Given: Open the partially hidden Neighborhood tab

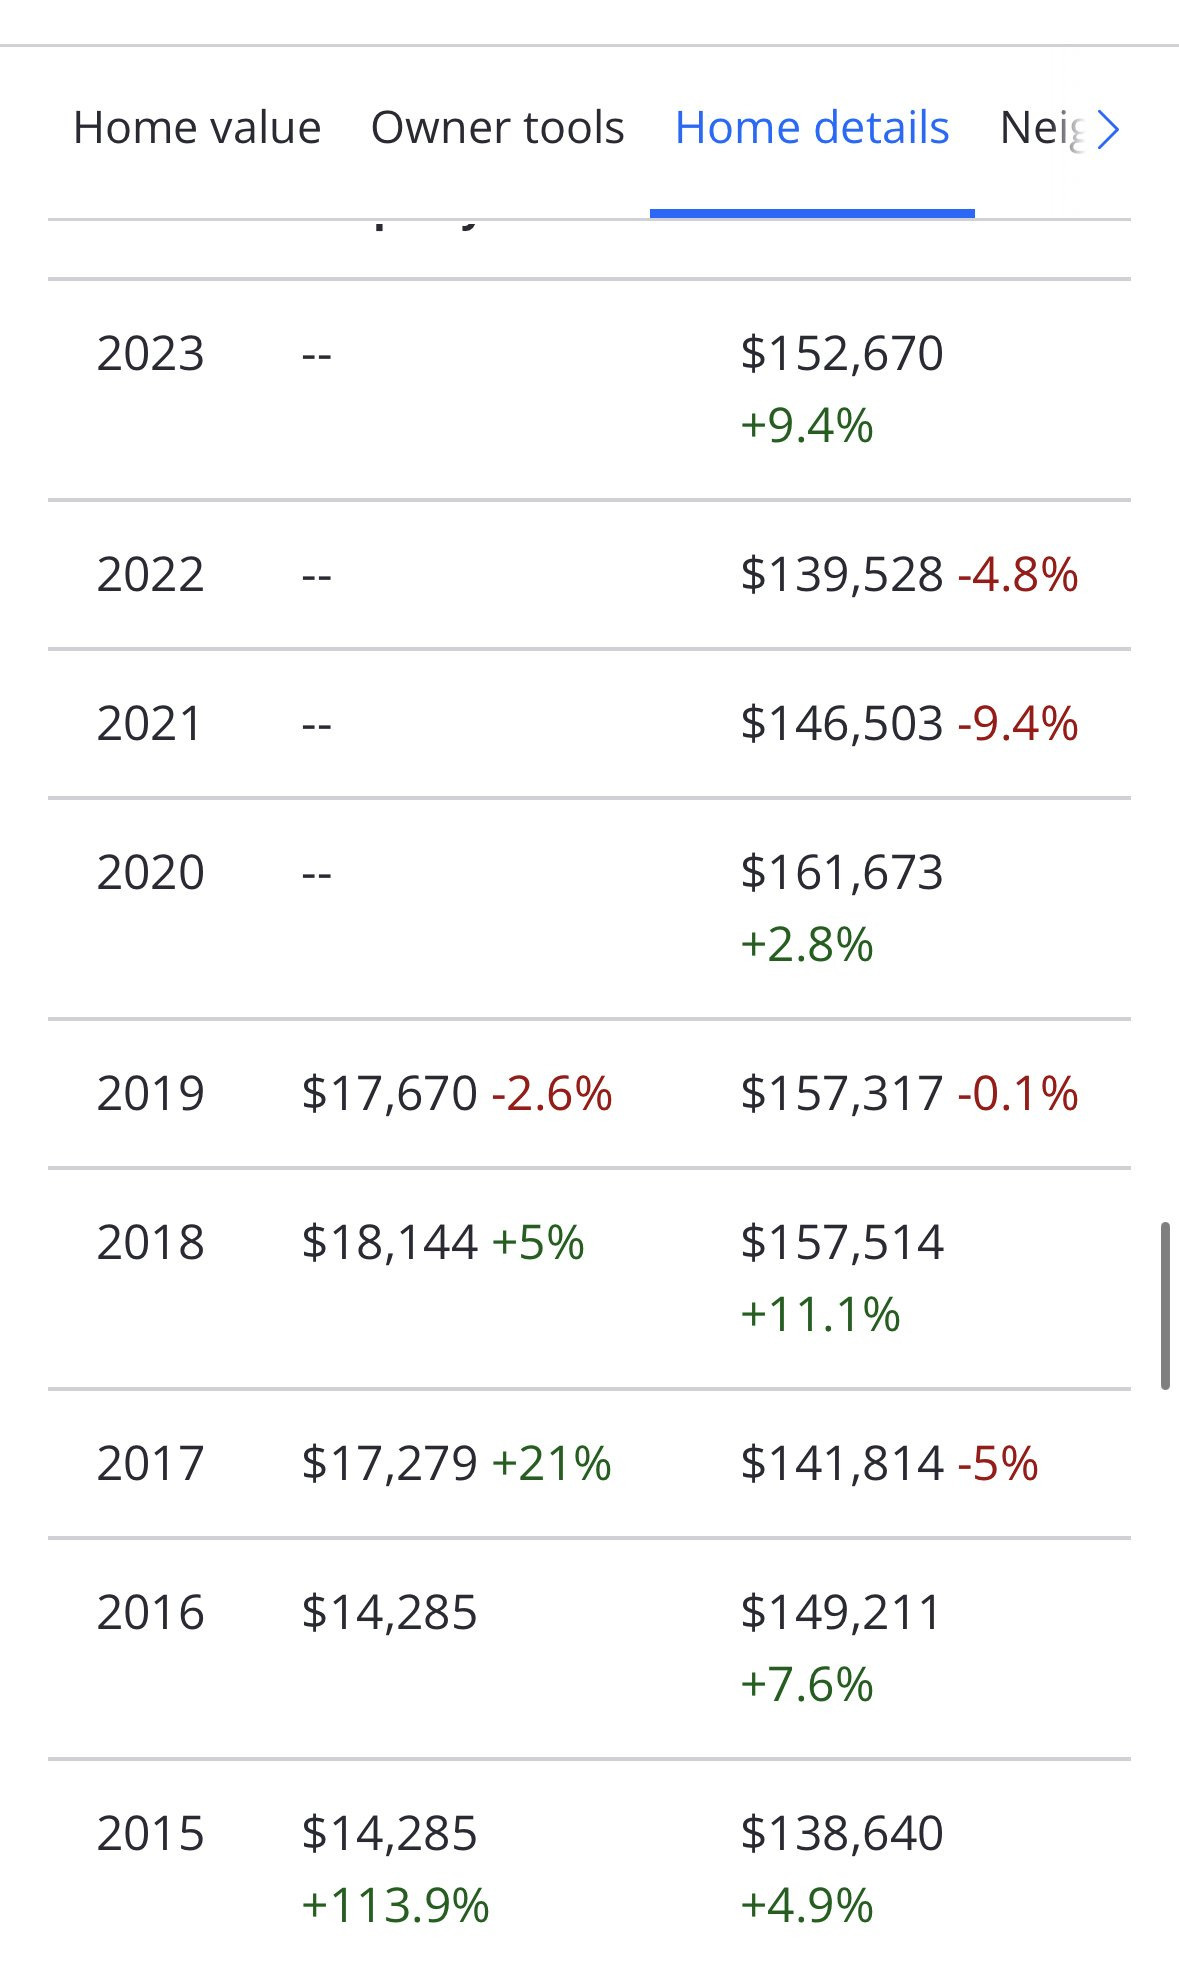Looking at the screenshot, I should click(x=1042, y=129).
